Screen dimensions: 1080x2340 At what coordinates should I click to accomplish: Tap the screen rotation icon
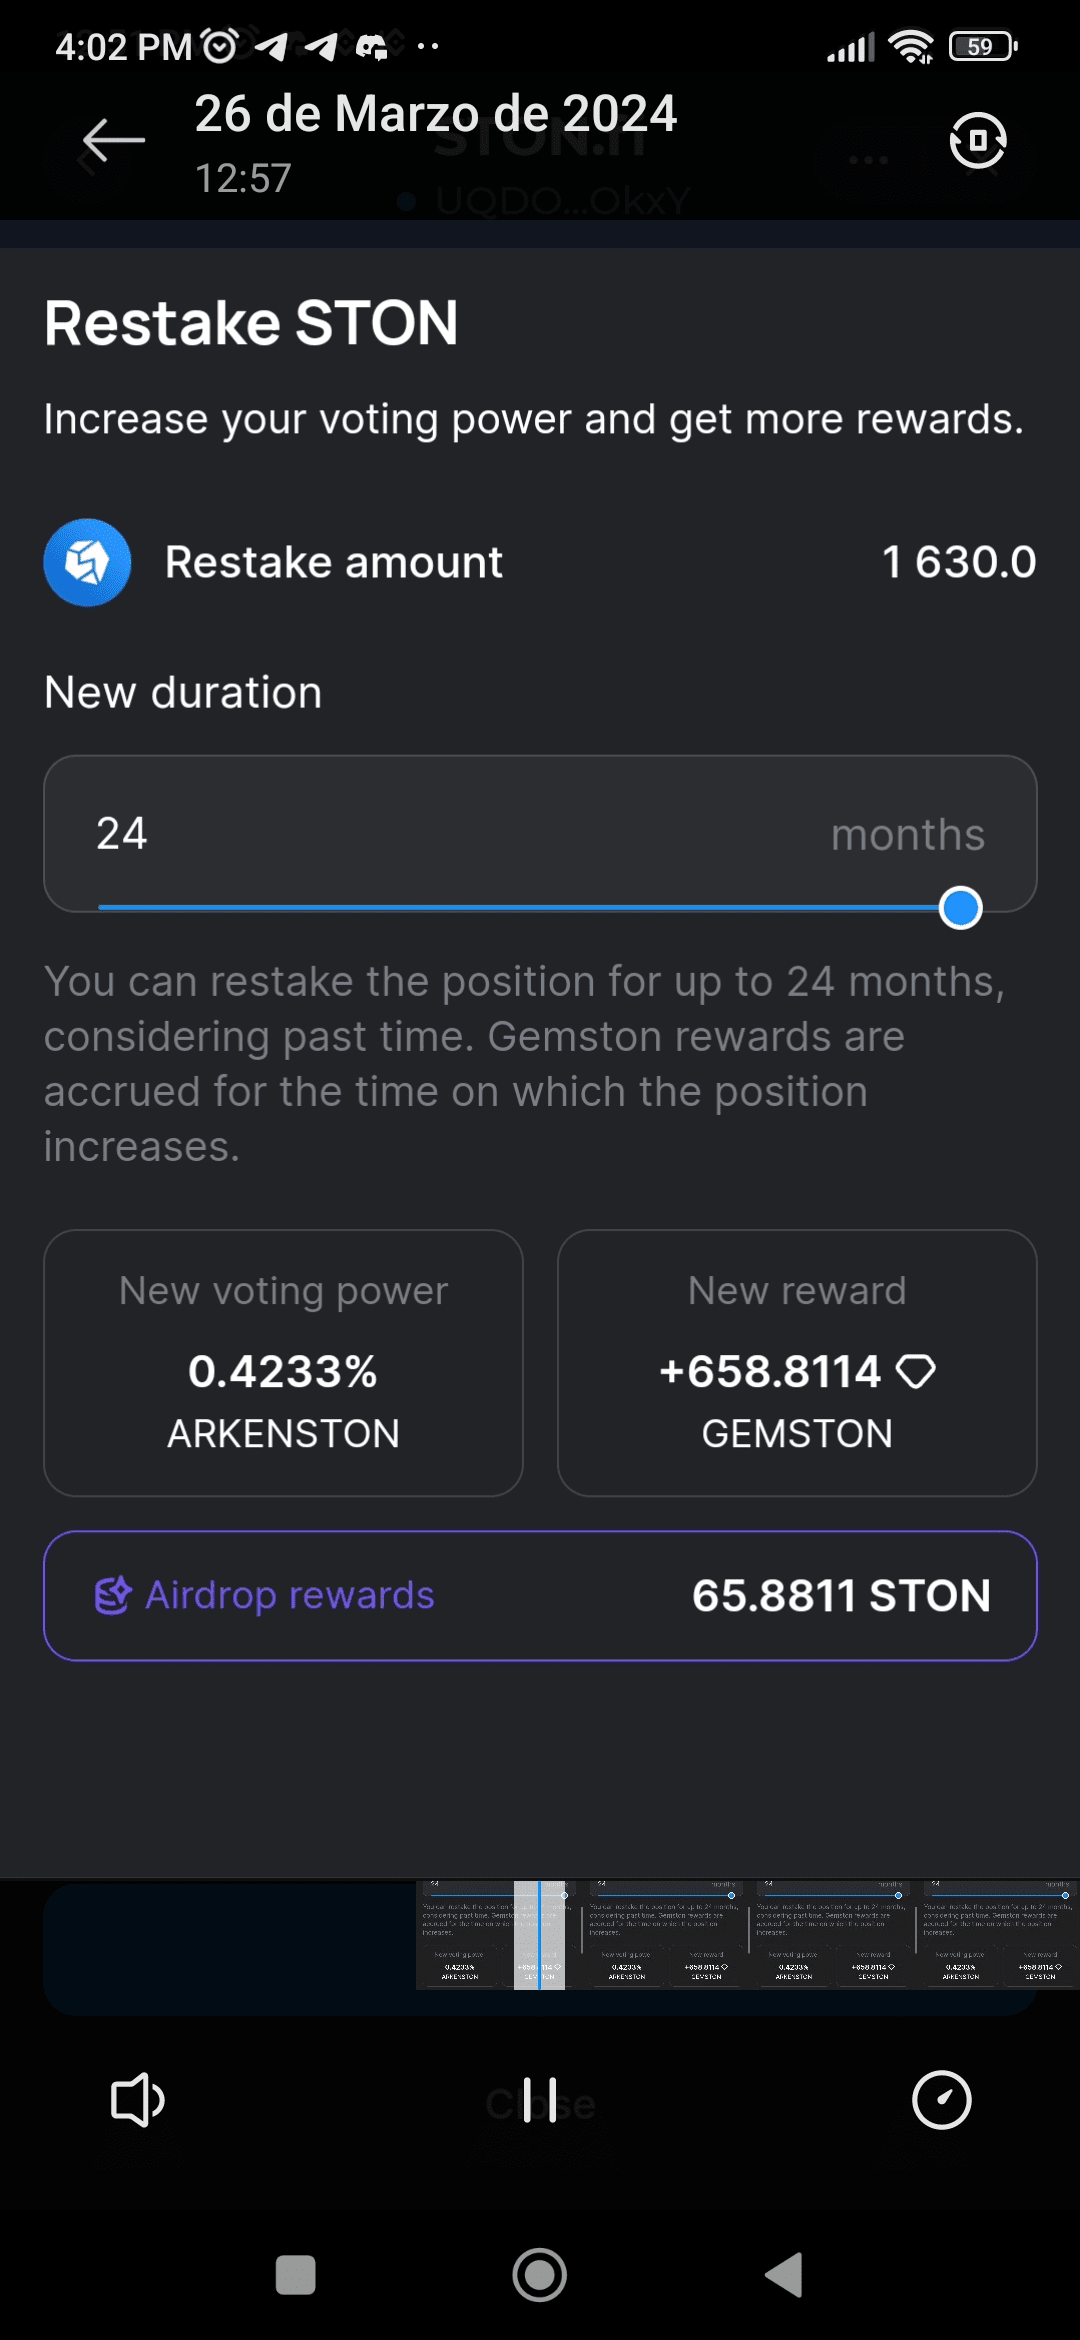click(x=977, y=140)
